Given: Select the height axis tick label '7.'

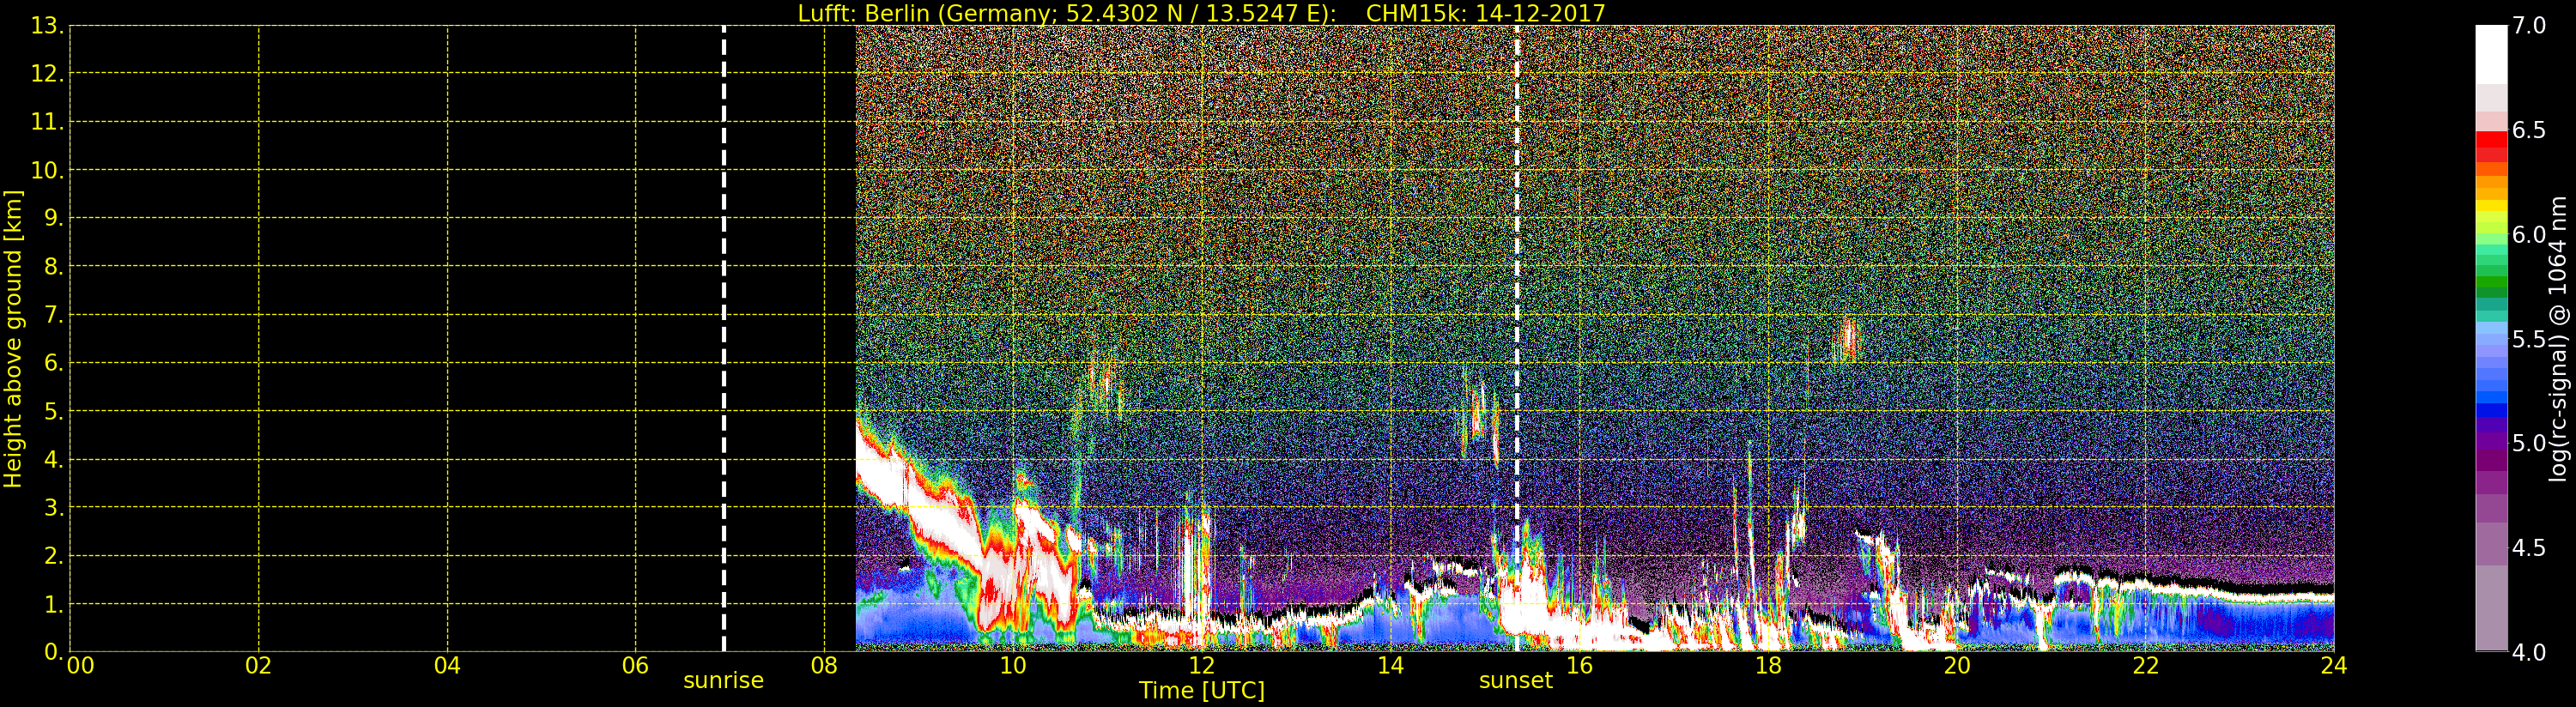Looking at the screenshot, I should 53,315.
